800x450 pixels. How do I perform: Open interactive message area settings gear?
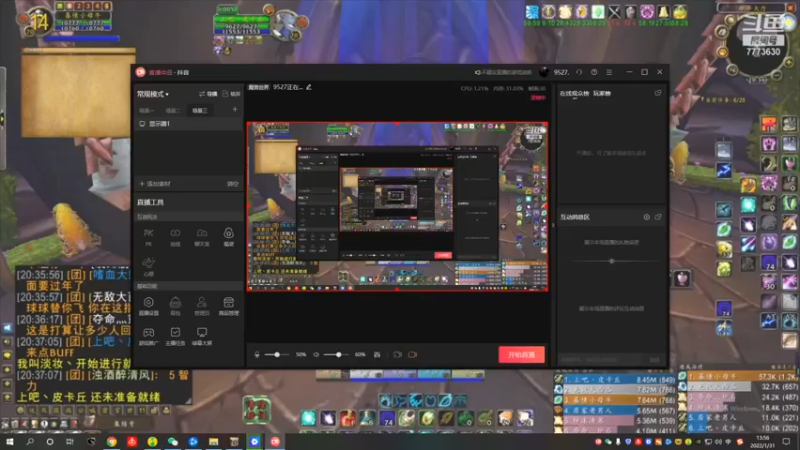tap(646, 217)
